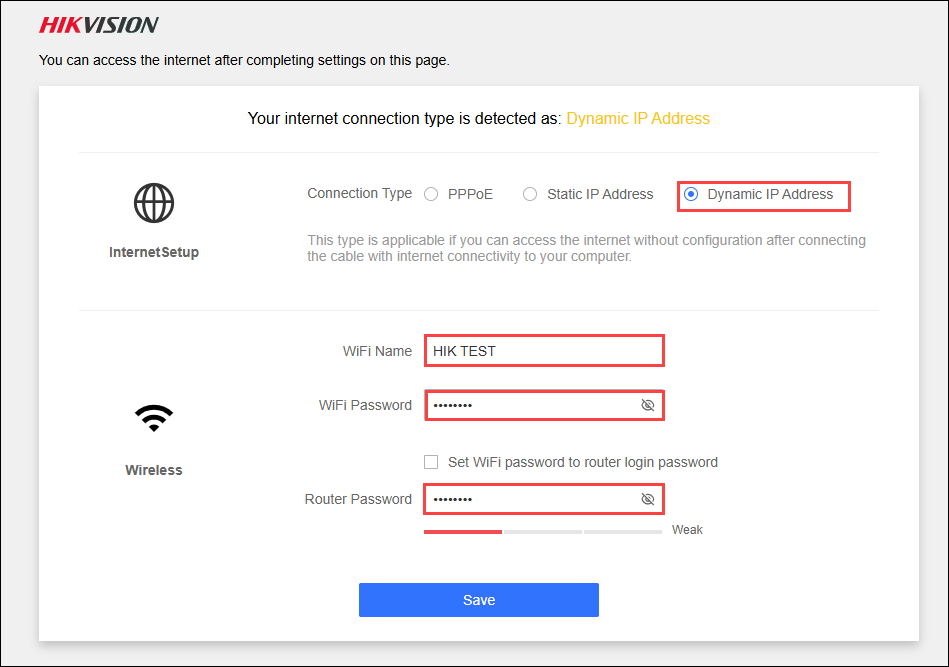Screen dimensions: 949x667
Task: Click inside the WiFi Password input box
Action: coord(530,405)
